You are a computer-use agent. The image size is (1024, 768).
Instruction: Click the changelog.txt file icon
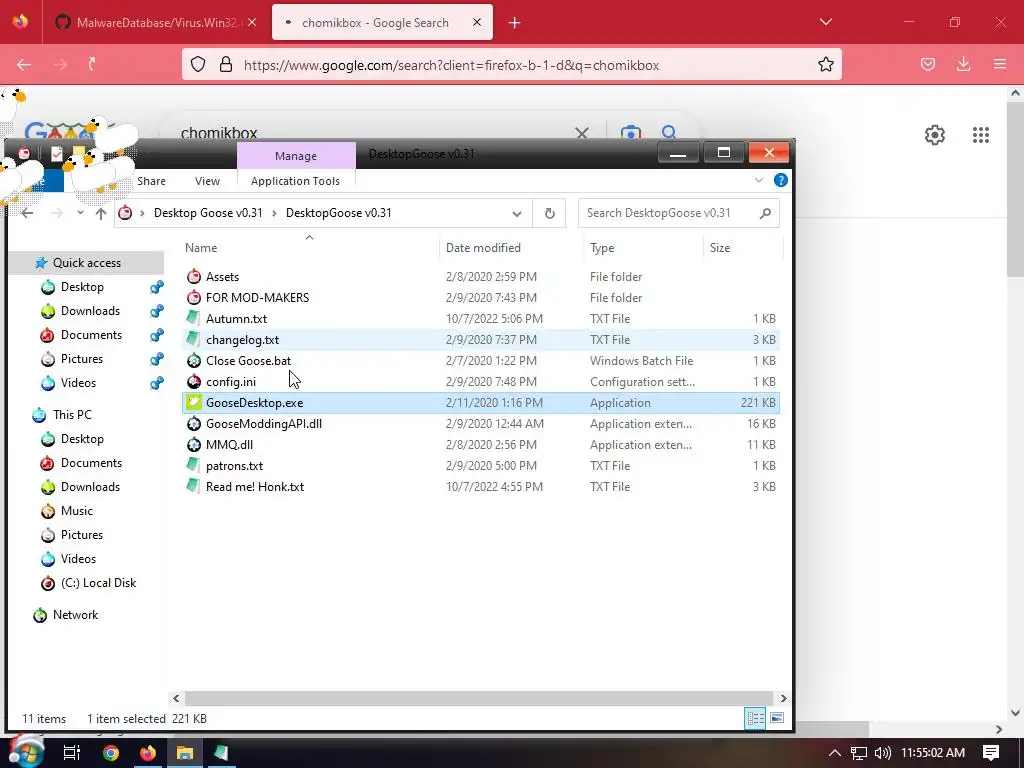193,340
